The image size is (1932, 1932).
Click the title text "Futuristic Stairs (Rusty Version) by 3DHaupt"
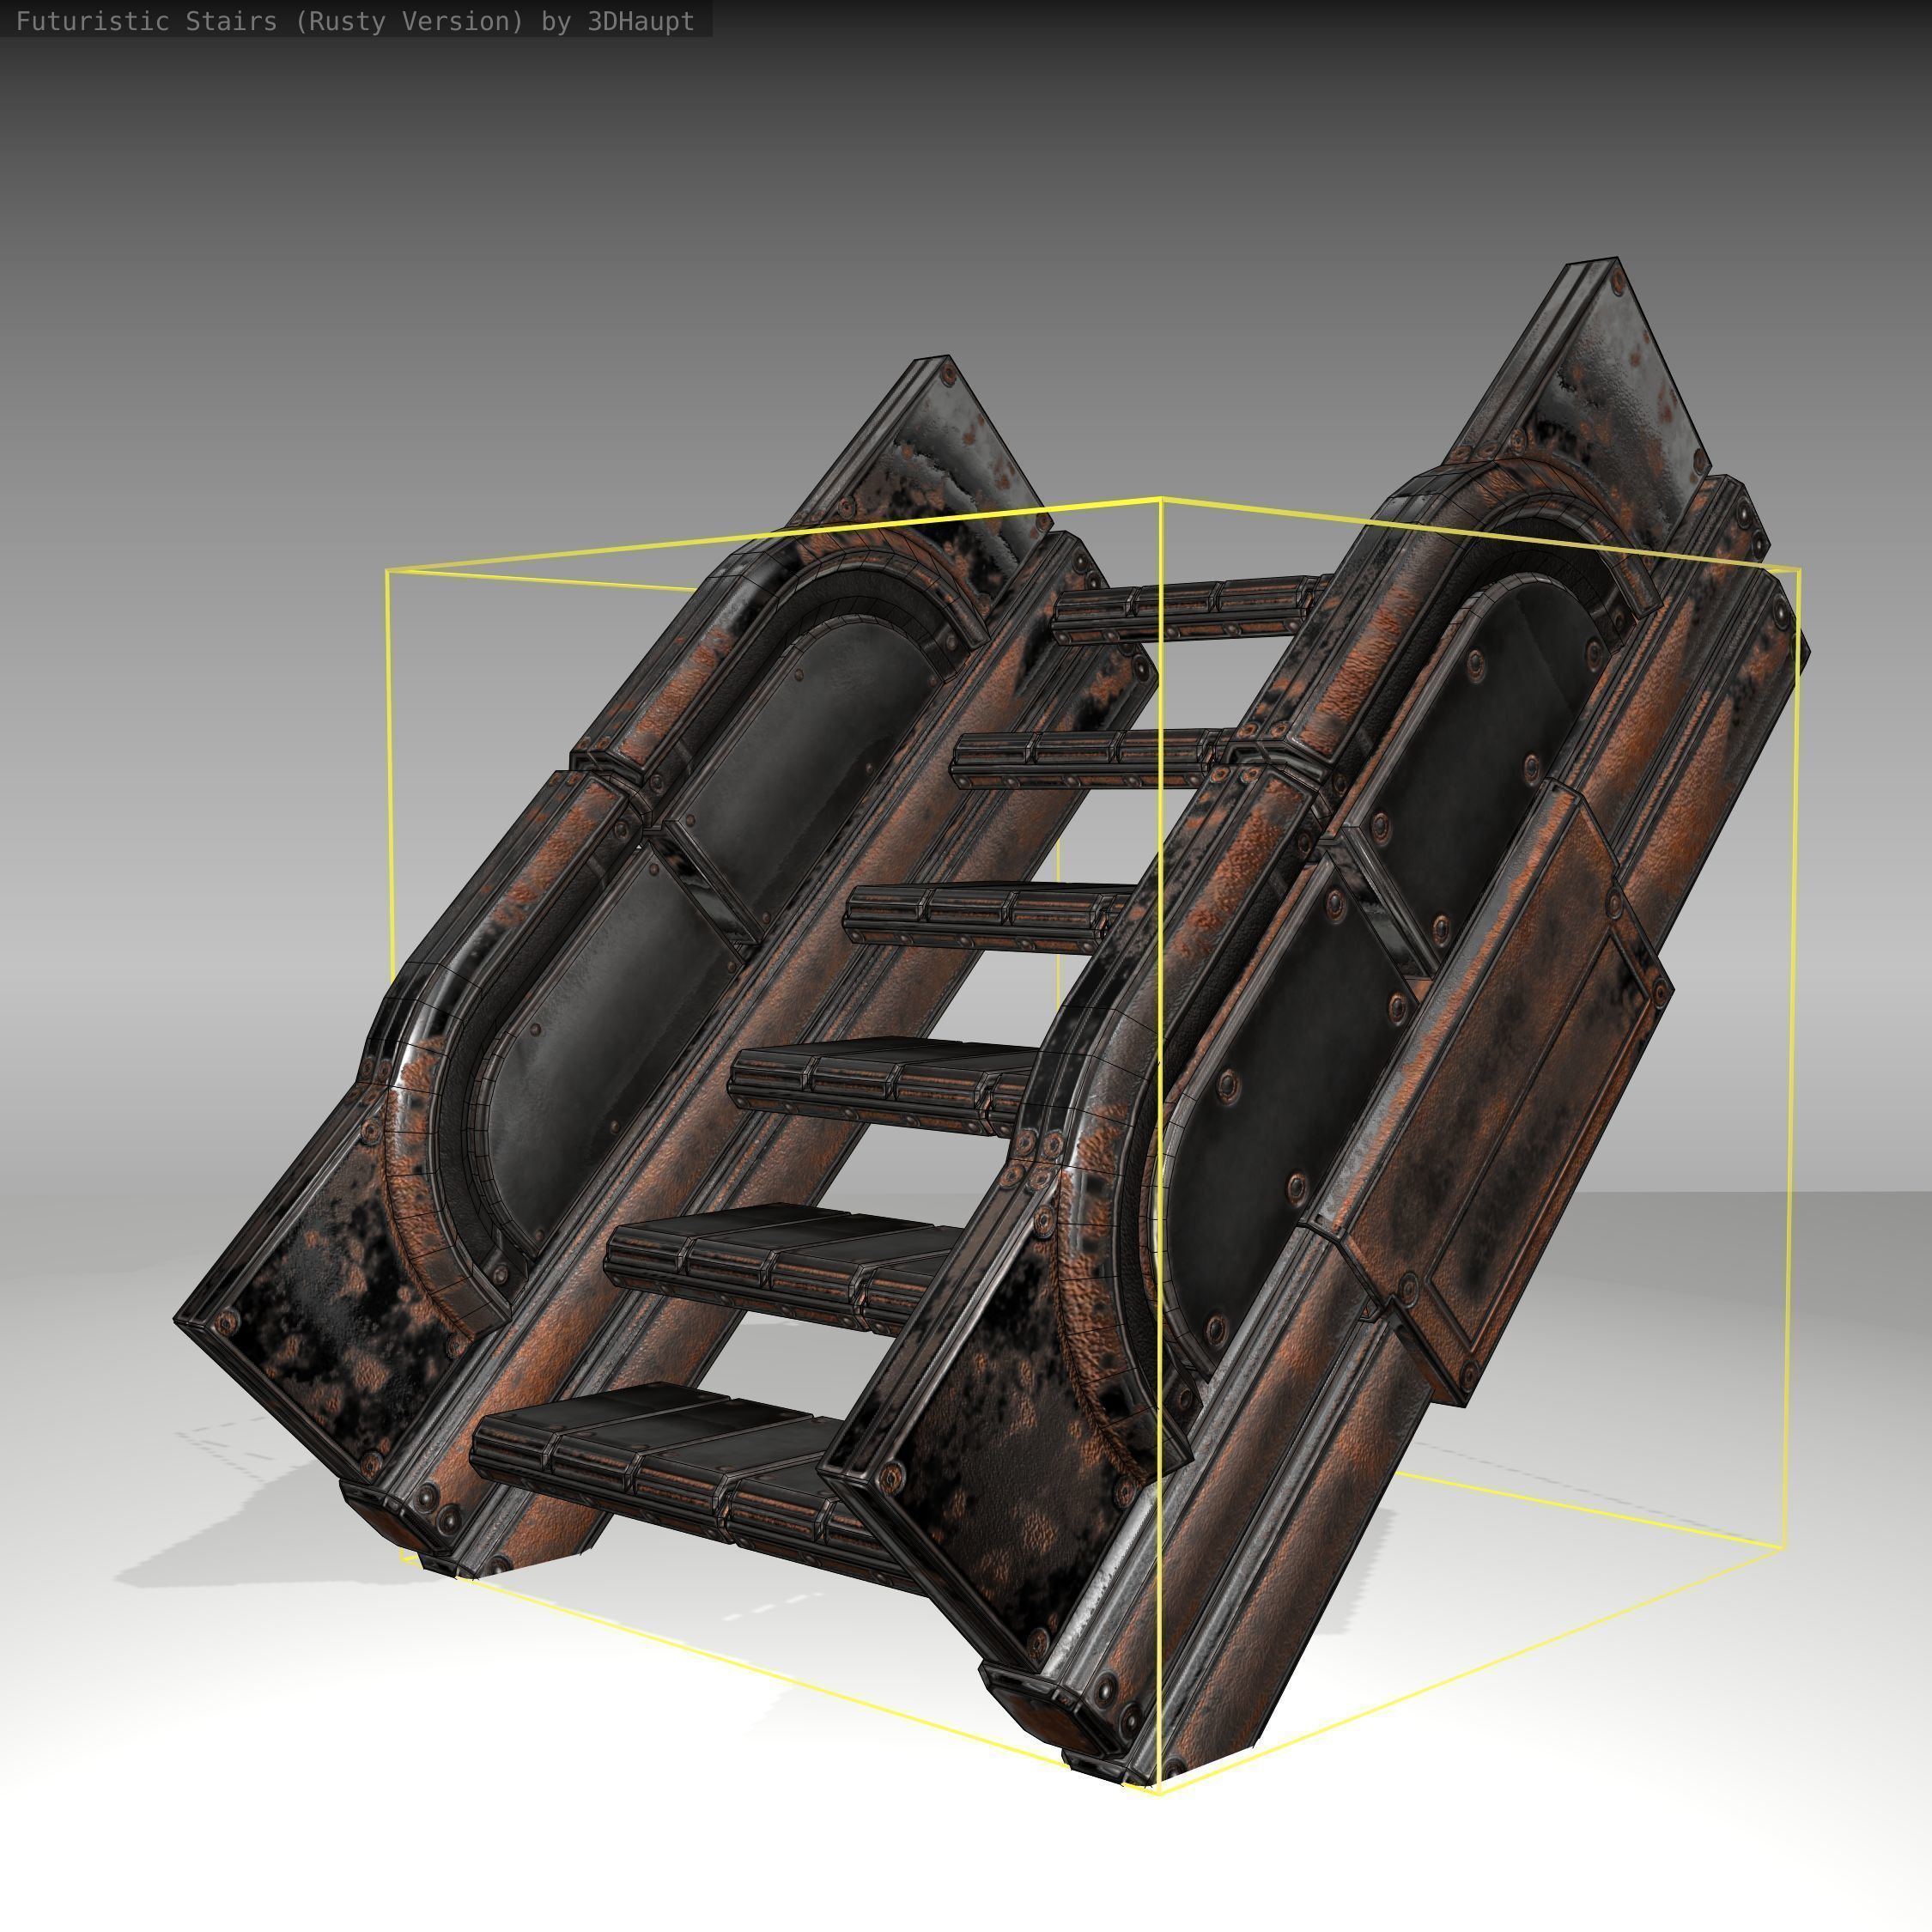(355, 22)
